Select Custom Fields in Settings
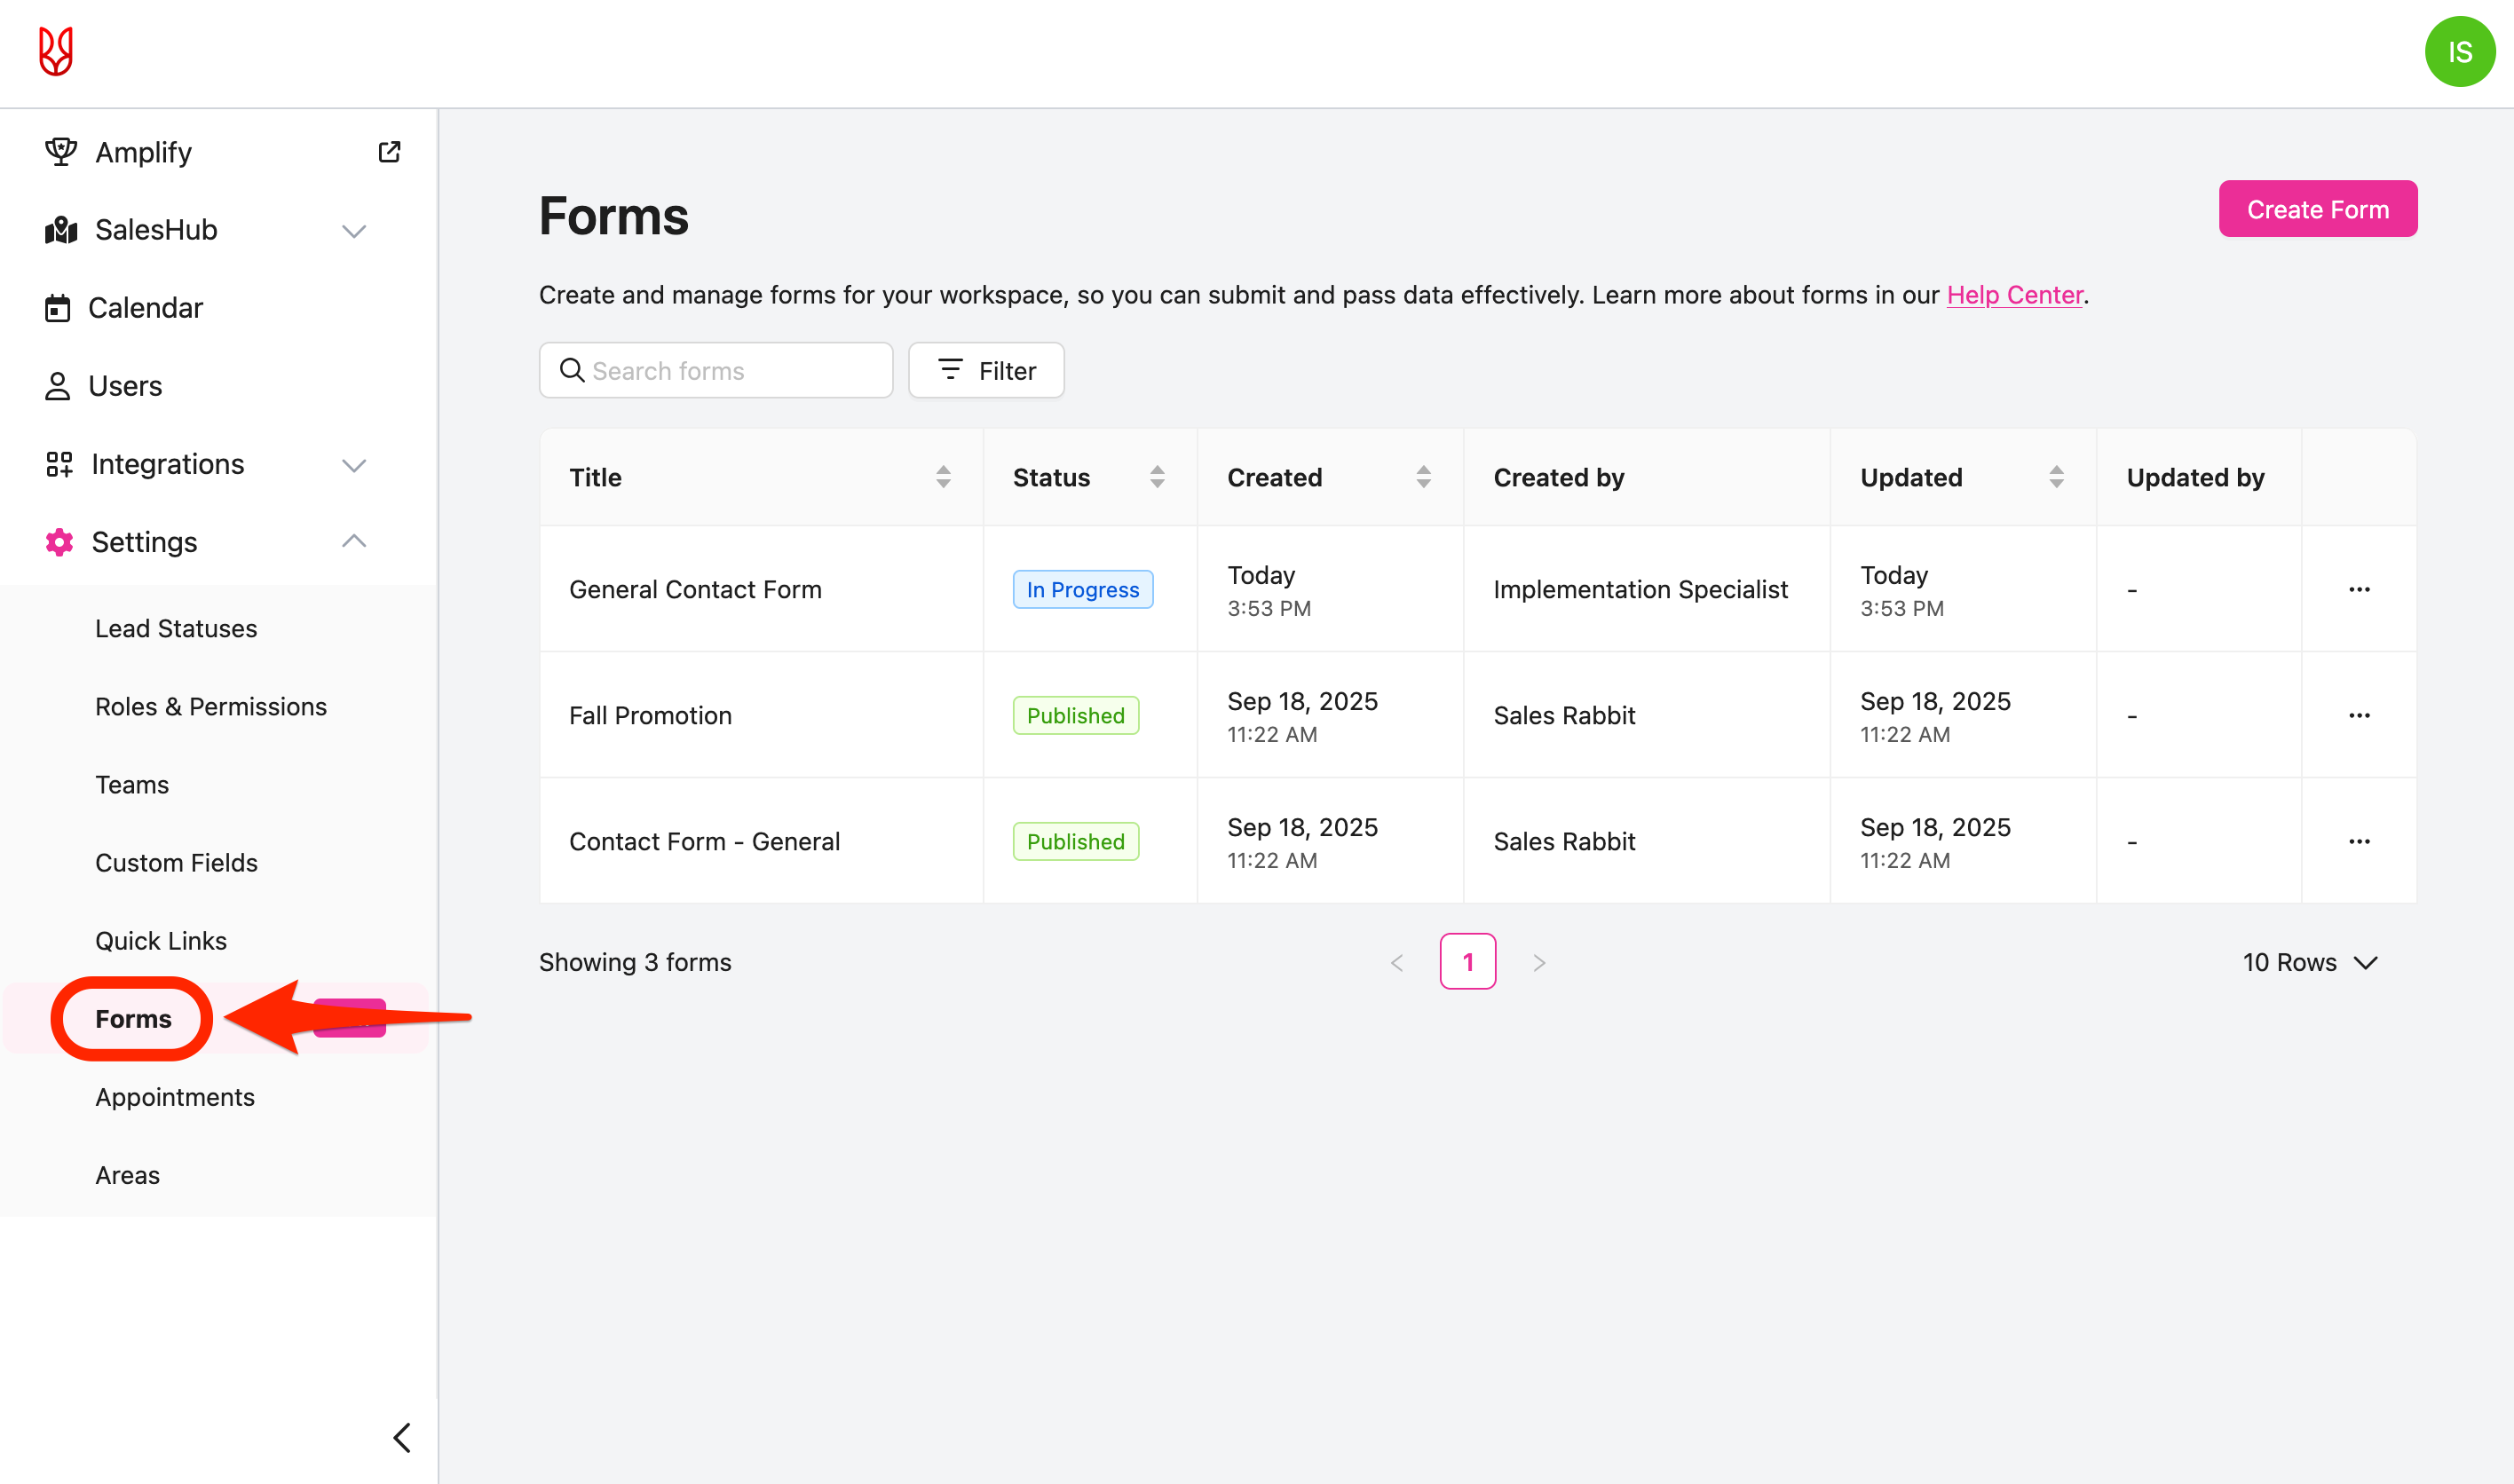Screen dimensions: 2514x1484 [176, 863]
